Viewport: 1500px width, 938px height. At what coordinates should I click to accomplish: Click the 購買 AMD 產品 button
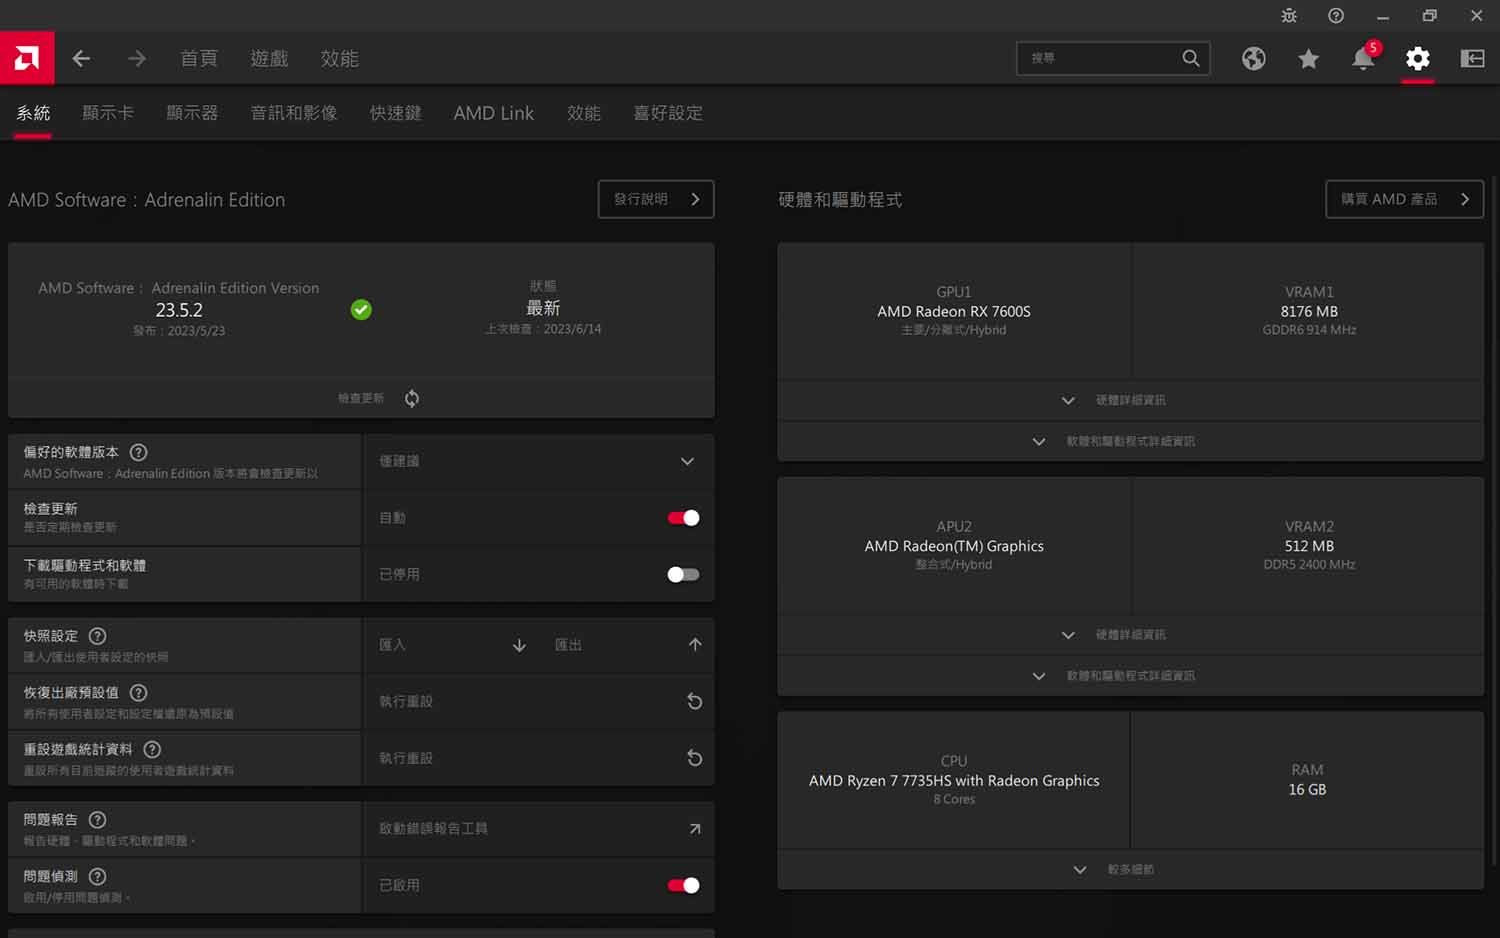tap(1404, 199)
